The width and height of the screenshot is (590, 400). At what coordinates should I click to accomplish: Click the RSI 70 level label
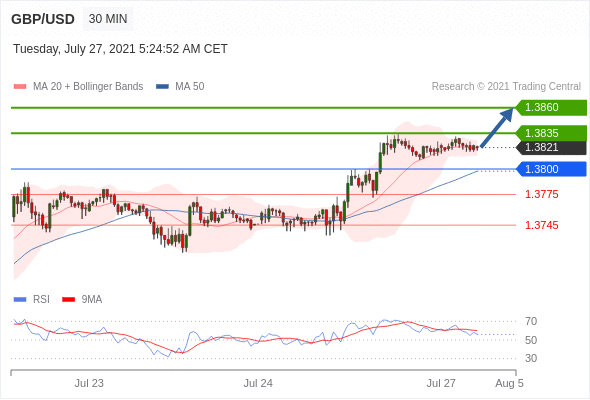pos(531,321)
